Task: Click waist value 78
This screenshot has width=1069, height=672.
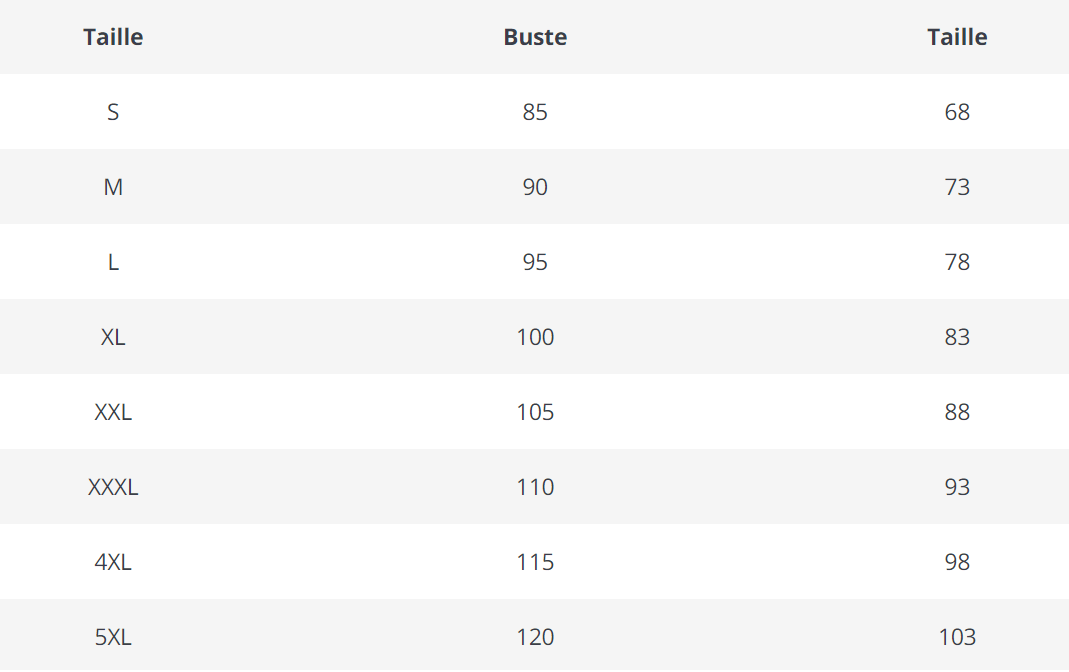Action: coord(957,262)
